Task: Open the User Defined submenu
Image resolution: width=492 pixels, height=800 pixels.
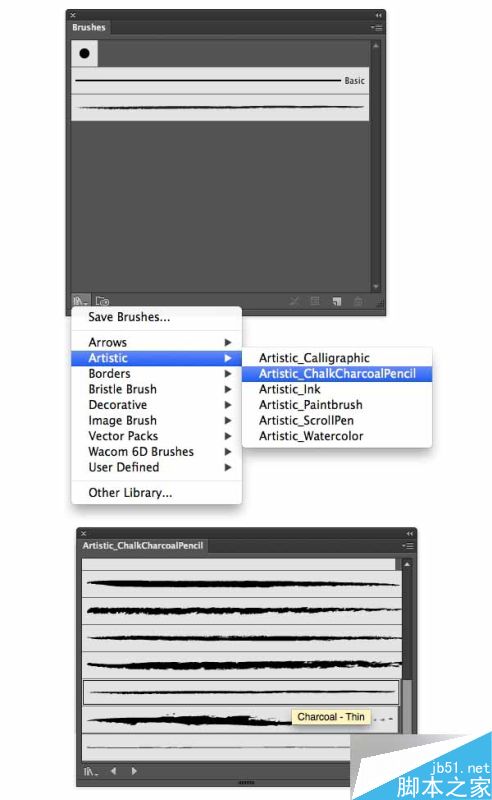Action: [x=157, y=467]
